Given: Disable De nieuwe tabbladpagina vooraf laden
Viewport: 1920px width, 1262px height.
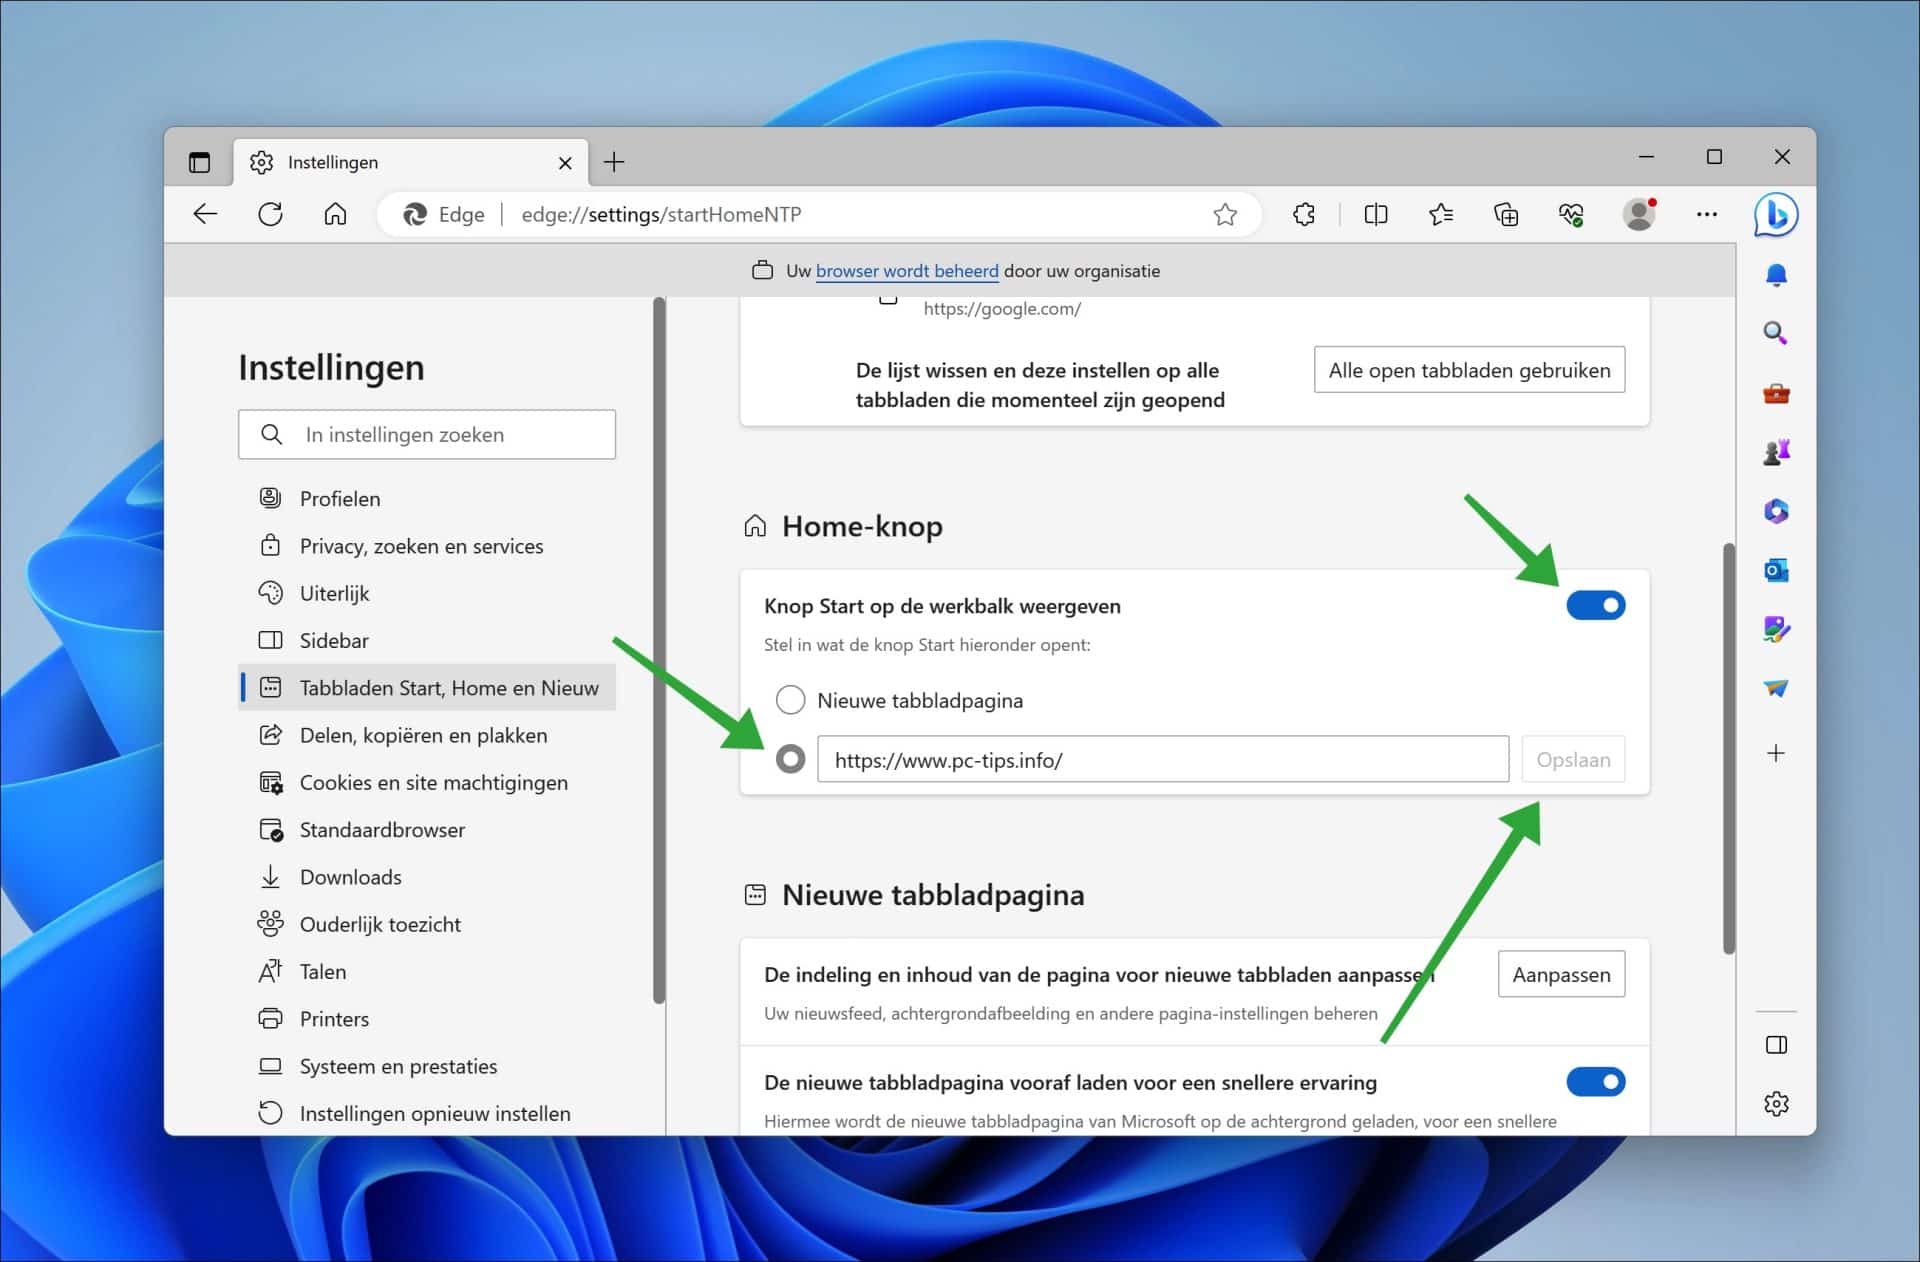Looking at the screenshot, I should click(1596, 1082).
